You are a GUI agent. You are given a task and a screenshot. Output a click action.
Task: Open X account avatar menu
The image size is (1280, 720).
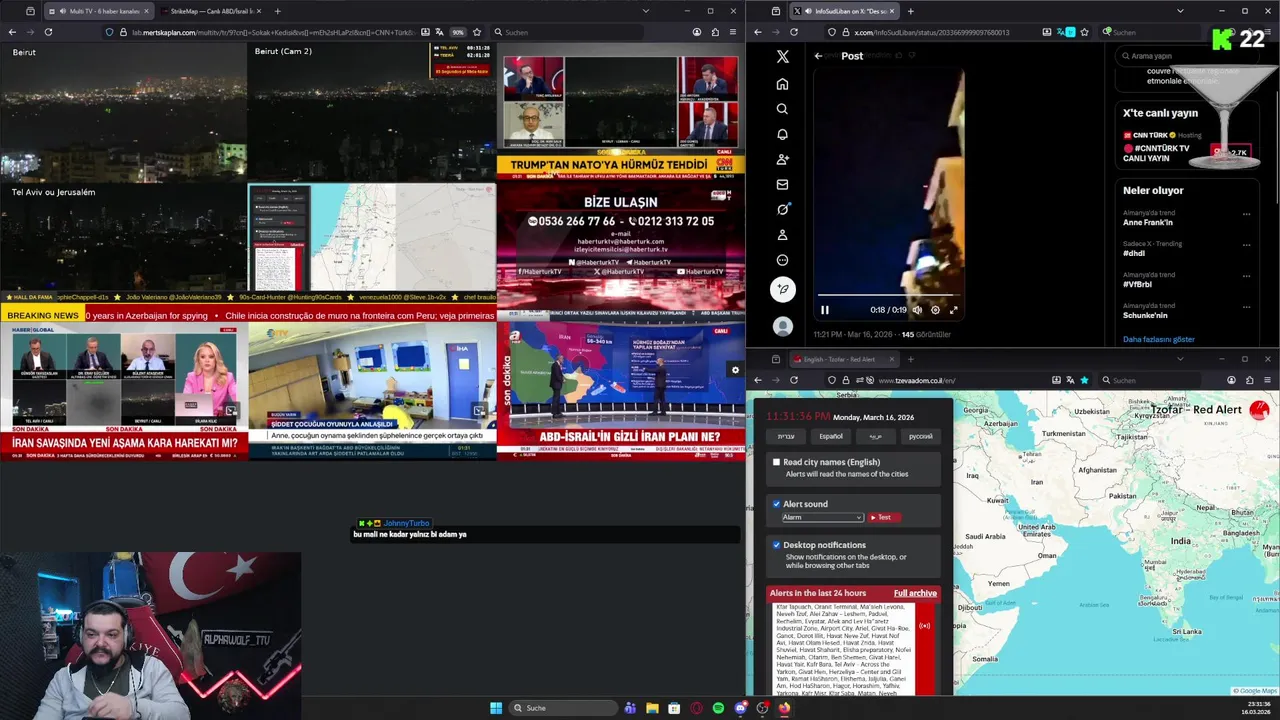tap(783, 326)
